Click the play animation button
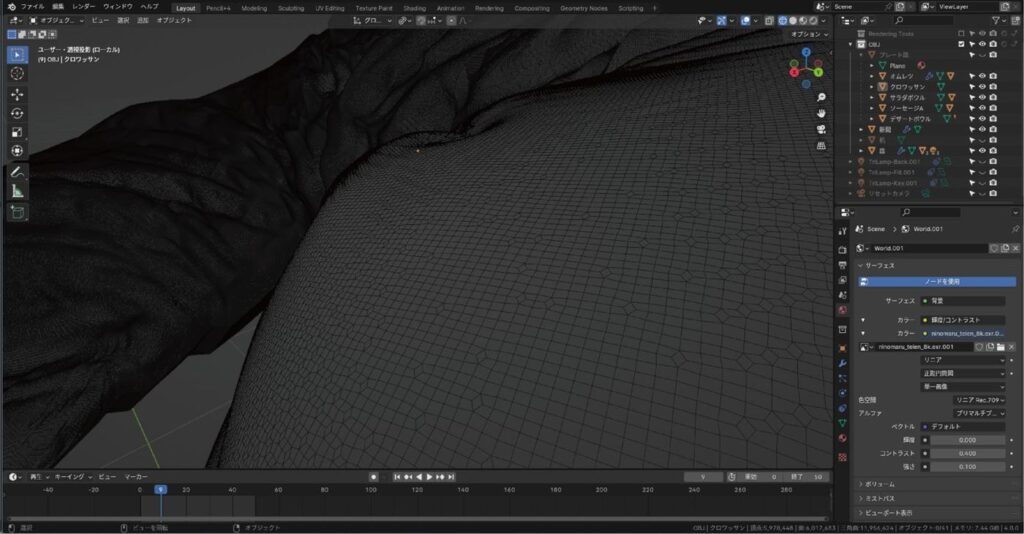 [429, 477]
